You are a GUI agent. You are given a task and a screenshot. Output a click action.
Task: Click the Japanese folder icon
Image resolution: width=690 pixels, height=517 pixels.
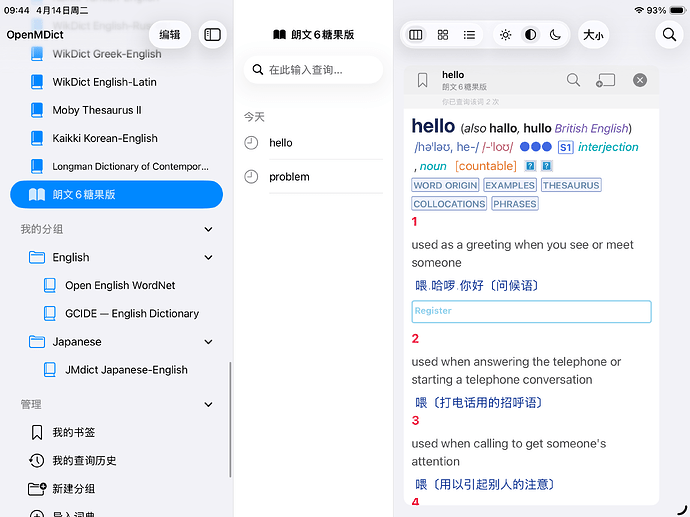tap(37, 342)
